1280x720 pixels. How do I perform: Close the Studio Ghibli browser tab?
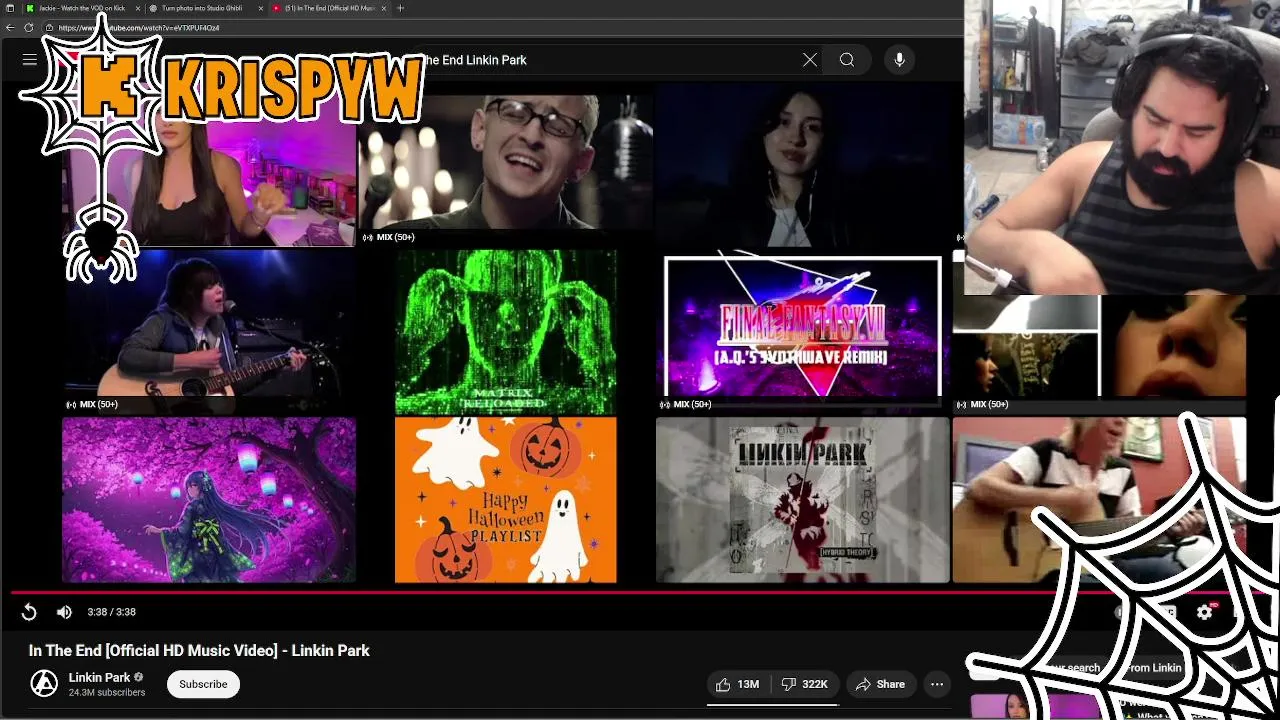point(261,8)
